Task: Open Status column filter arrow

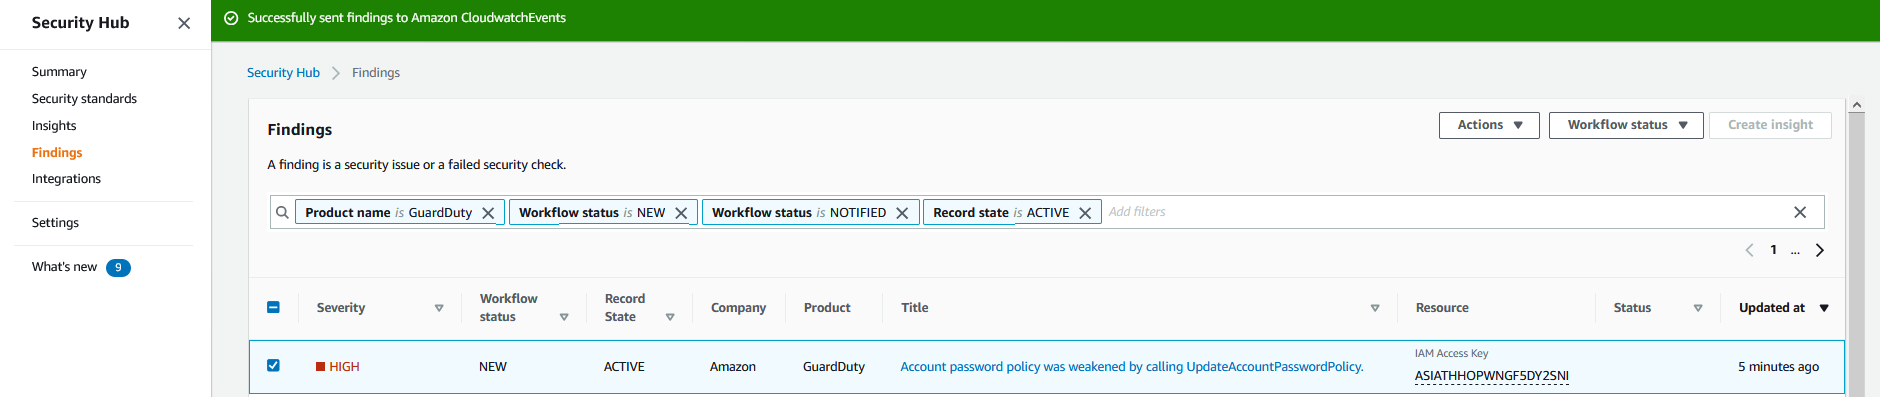Action: tap(1698, 308)
